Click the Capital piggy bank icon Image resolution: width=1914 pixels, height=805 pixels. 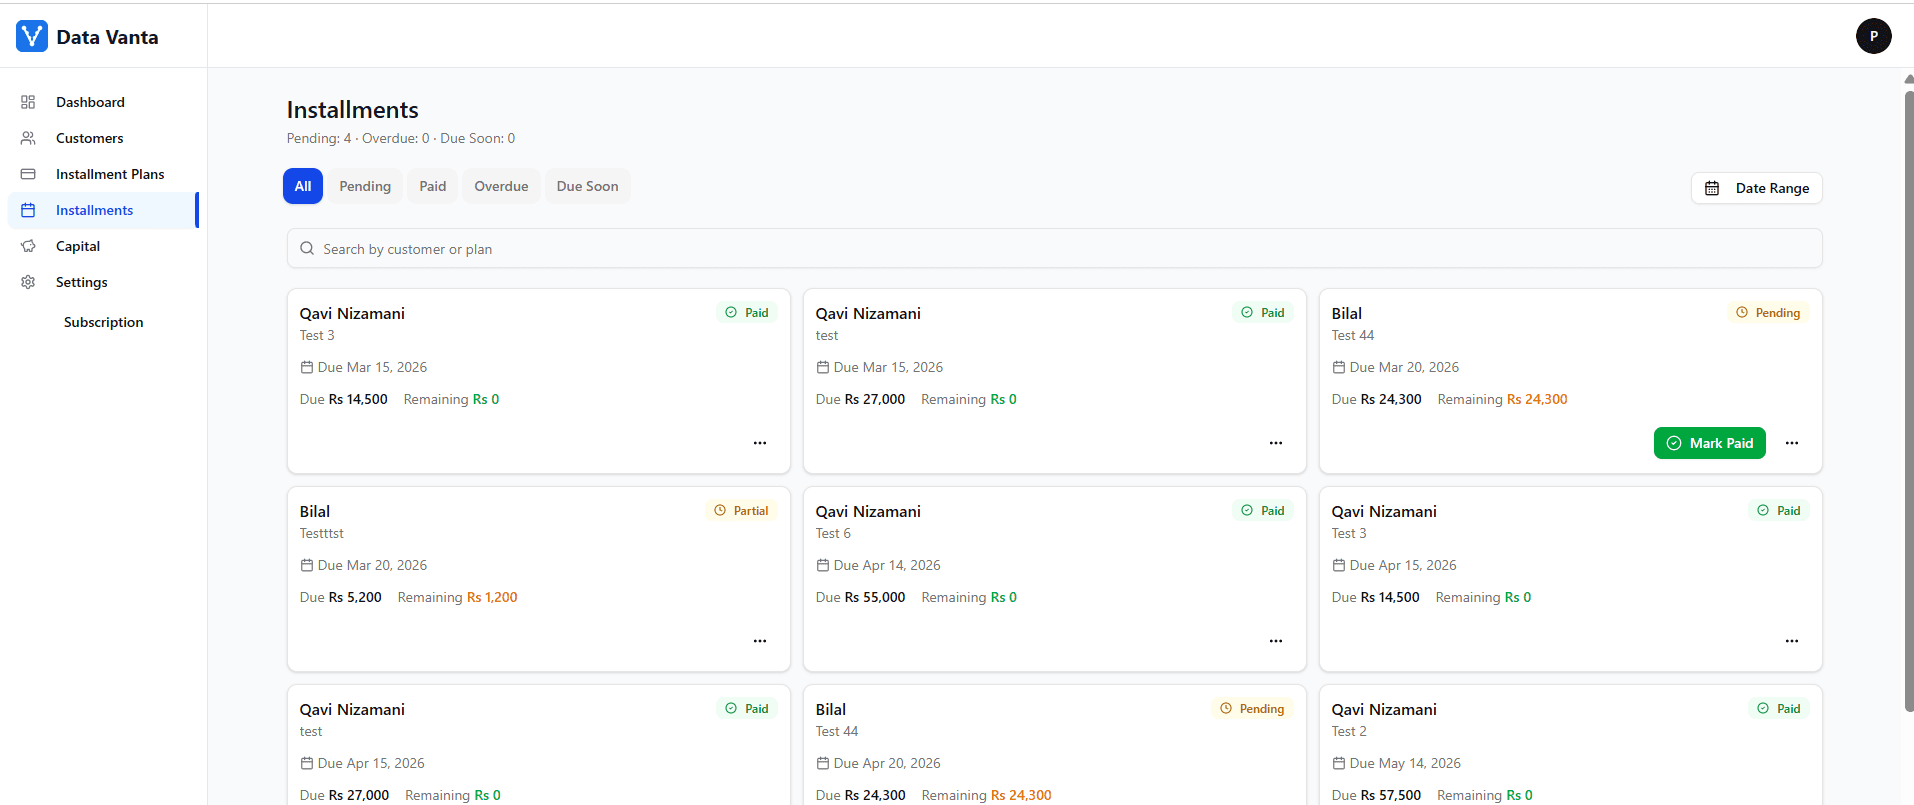pyautogui.click(x=28, y=246)
